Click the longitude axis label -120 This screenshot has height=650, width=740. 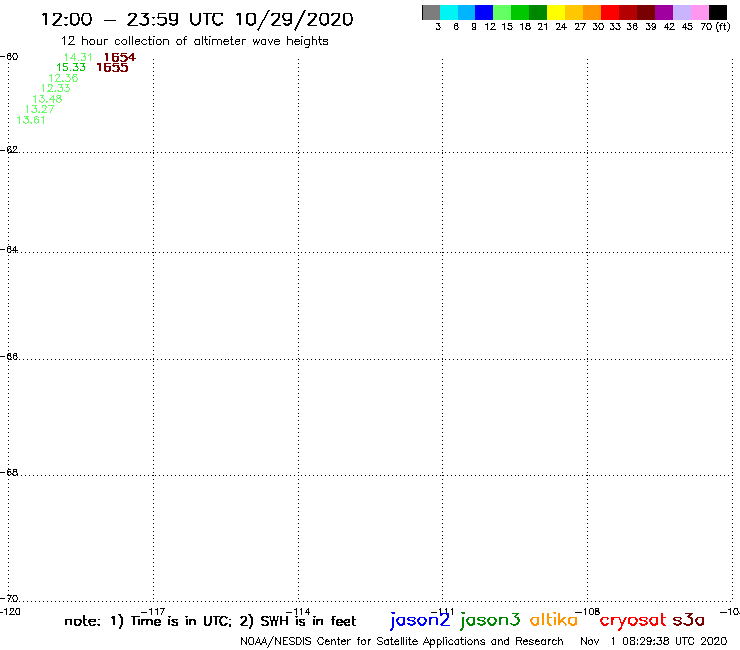(x=10, y=612)
